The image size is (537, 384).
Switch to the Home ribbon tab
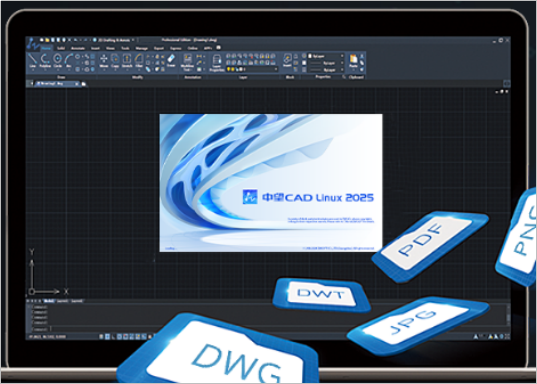point(46,48)
